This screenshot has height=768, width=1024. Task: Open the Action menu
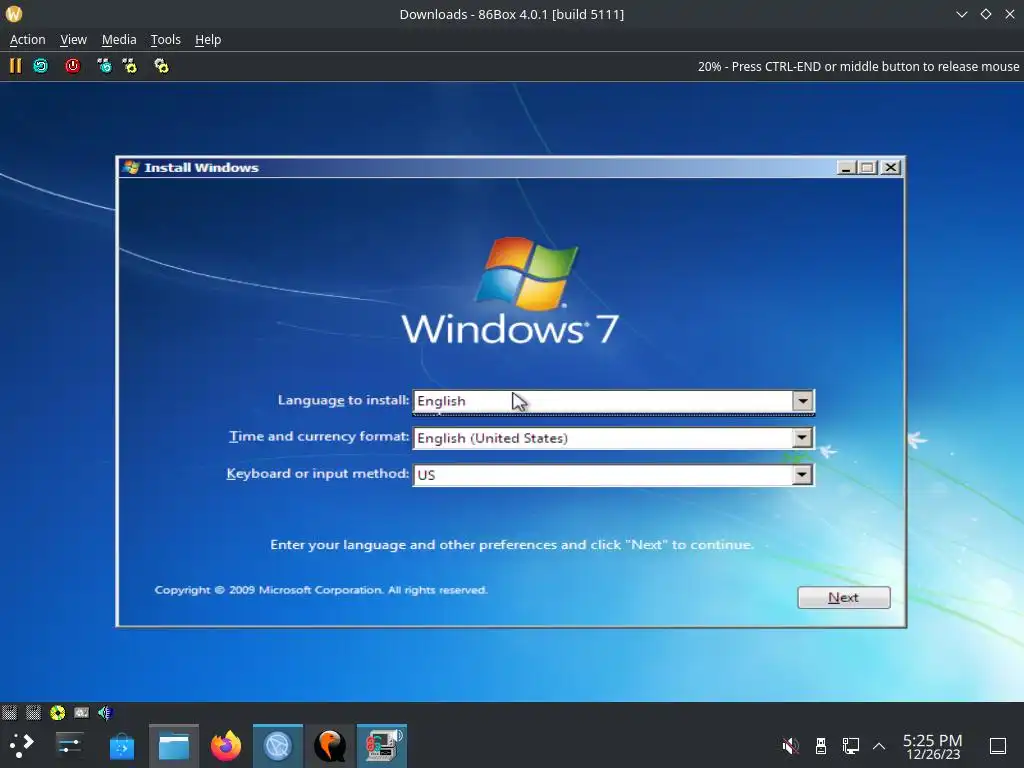pyautogui.click(x=27, y=40)
